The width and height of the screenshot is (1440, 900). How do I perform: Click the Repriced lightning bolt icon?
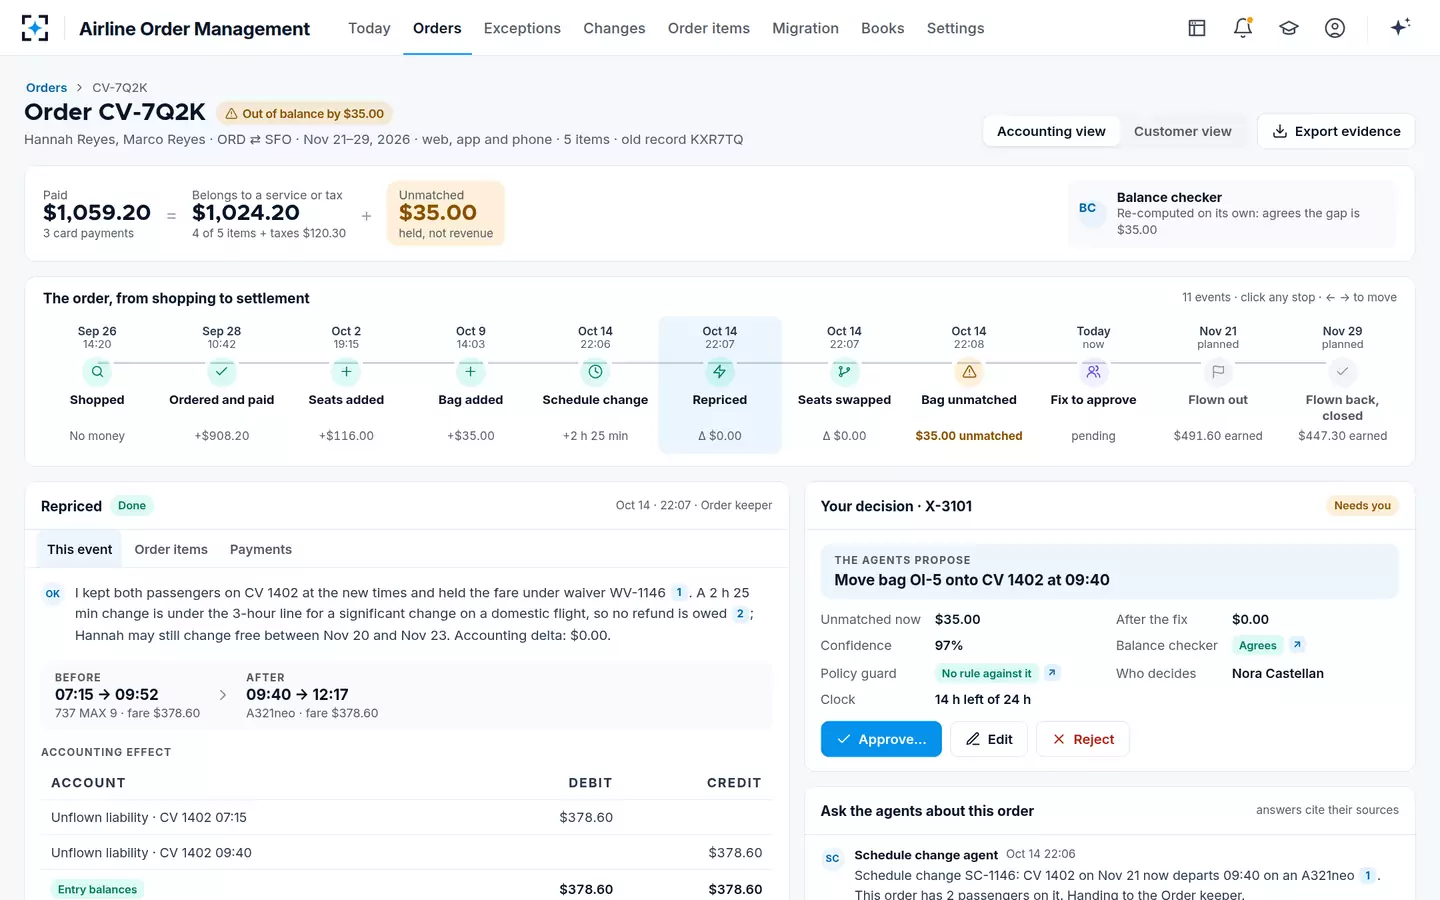(x=720, y=372)
